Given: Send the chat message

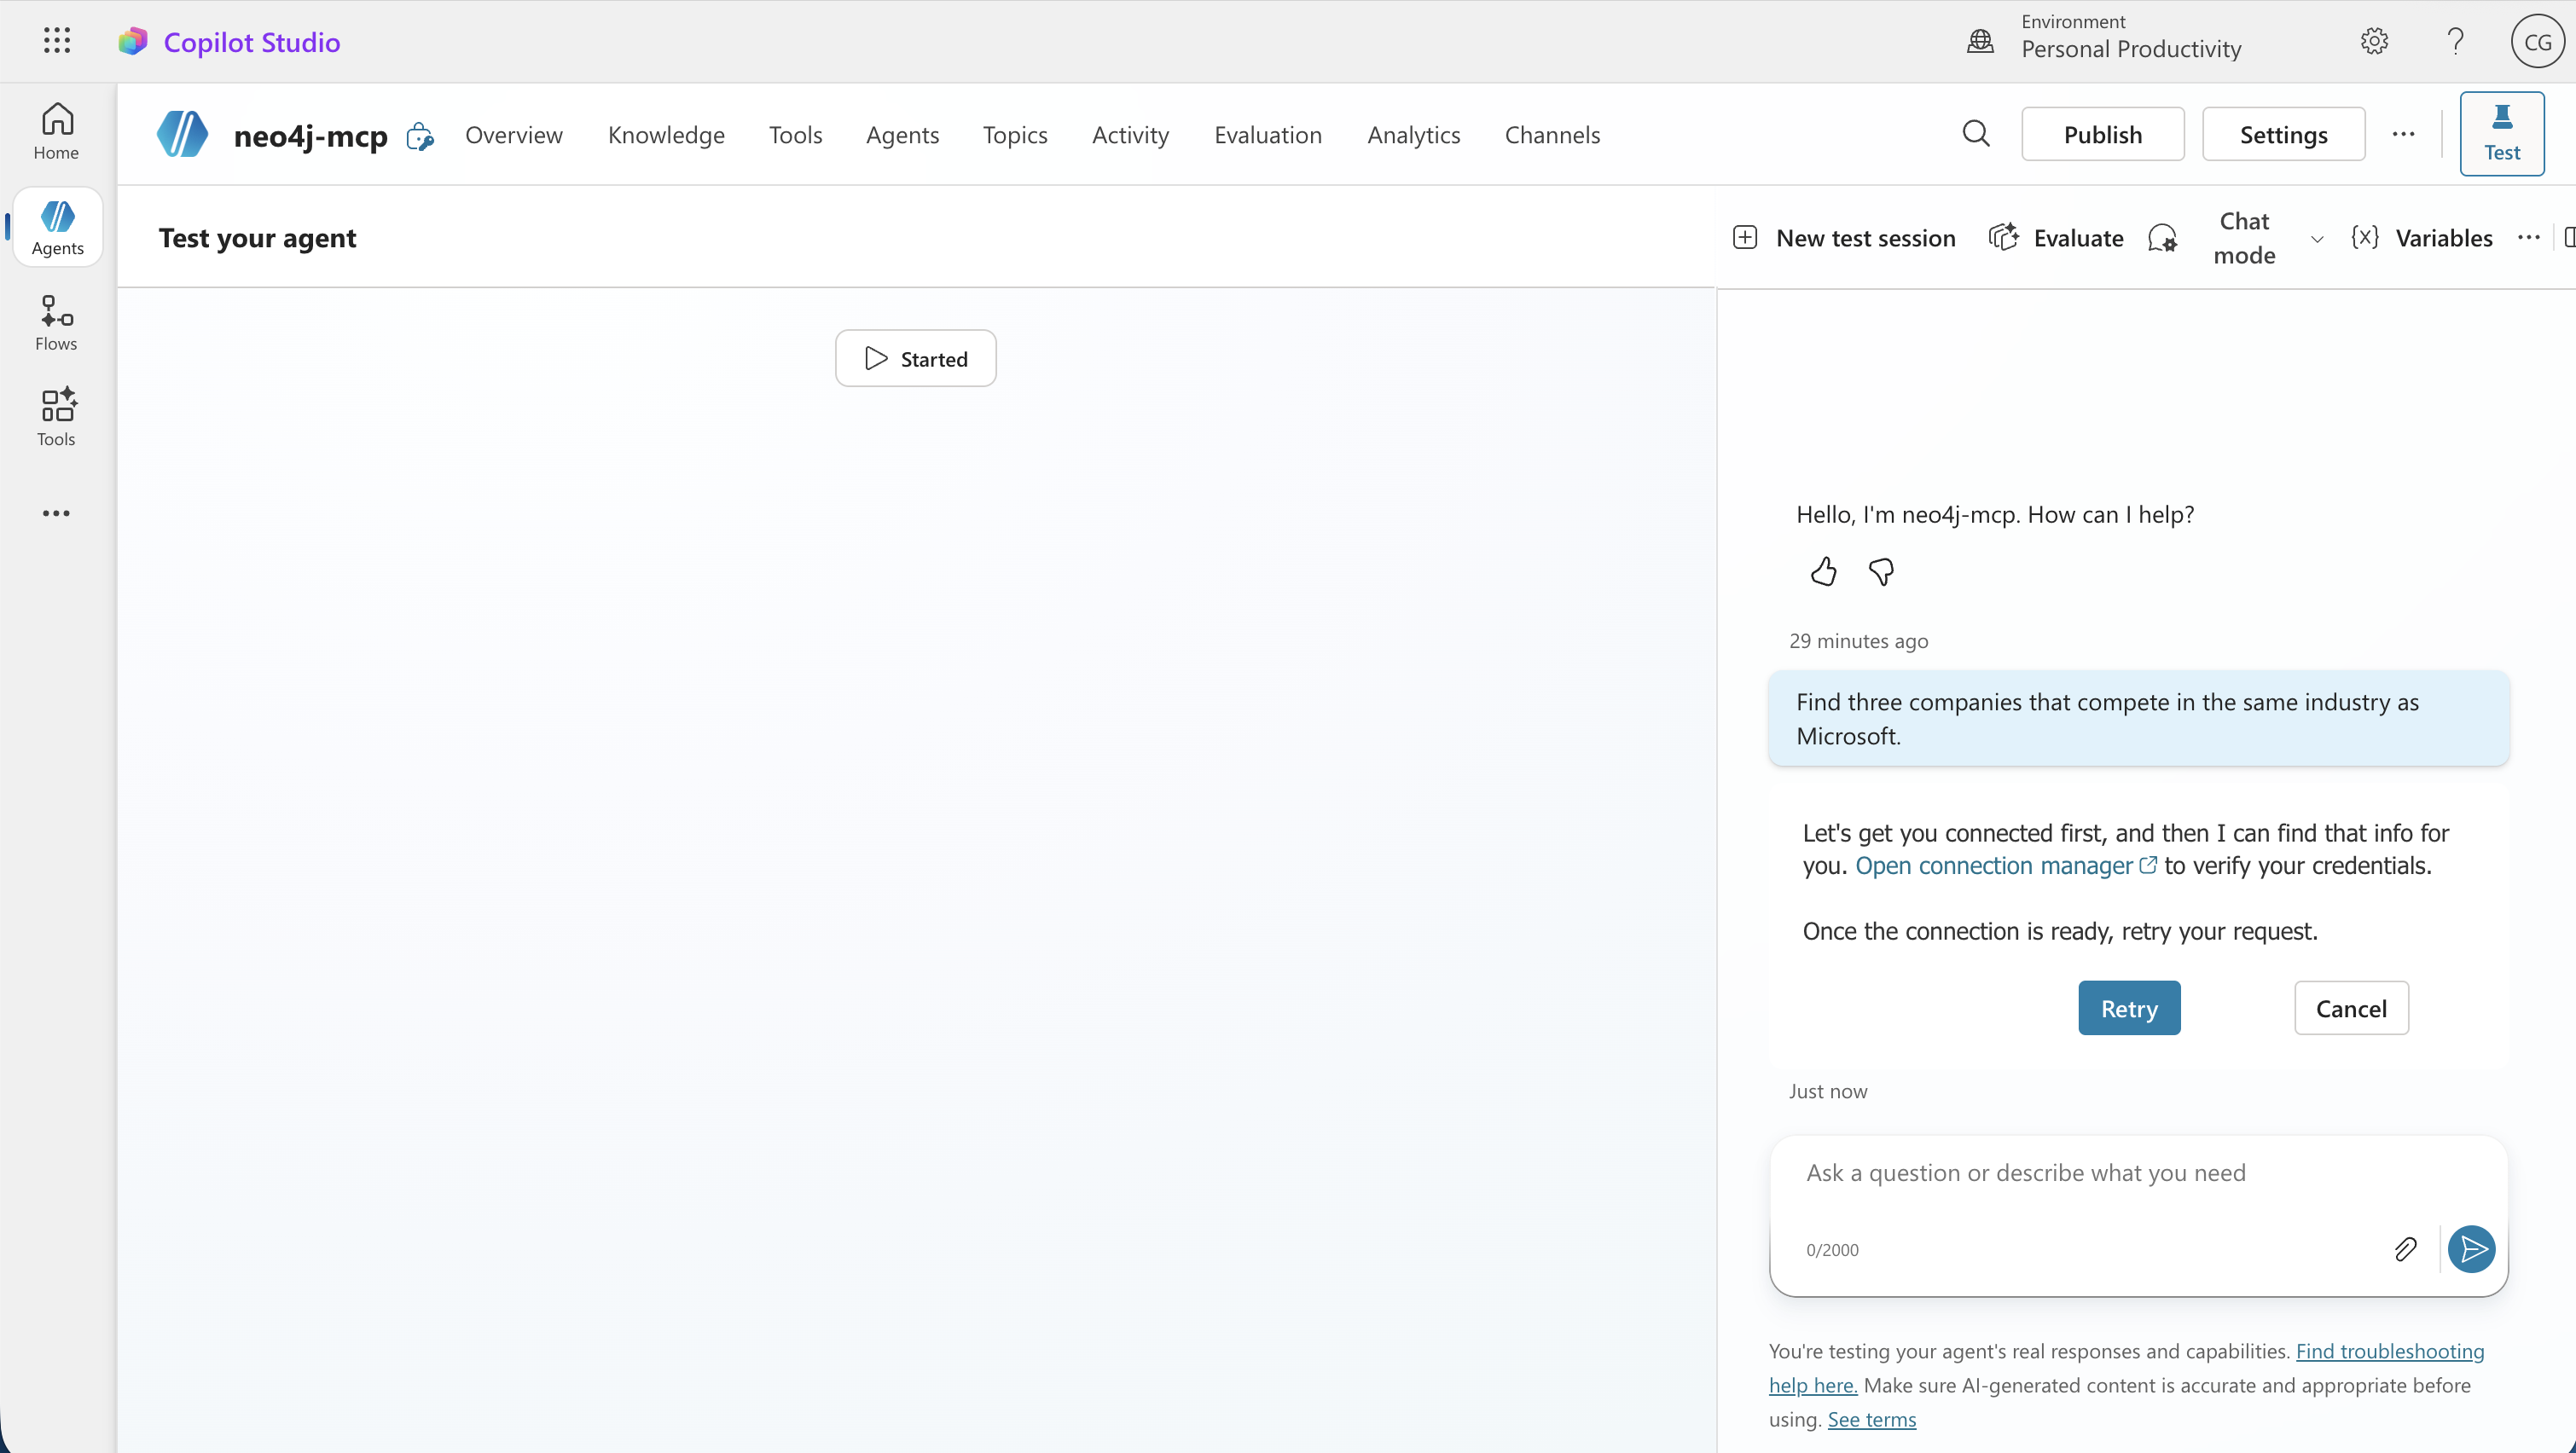Looking at the screenshot, I should pyautogui.click(x=2471, y=1249).
